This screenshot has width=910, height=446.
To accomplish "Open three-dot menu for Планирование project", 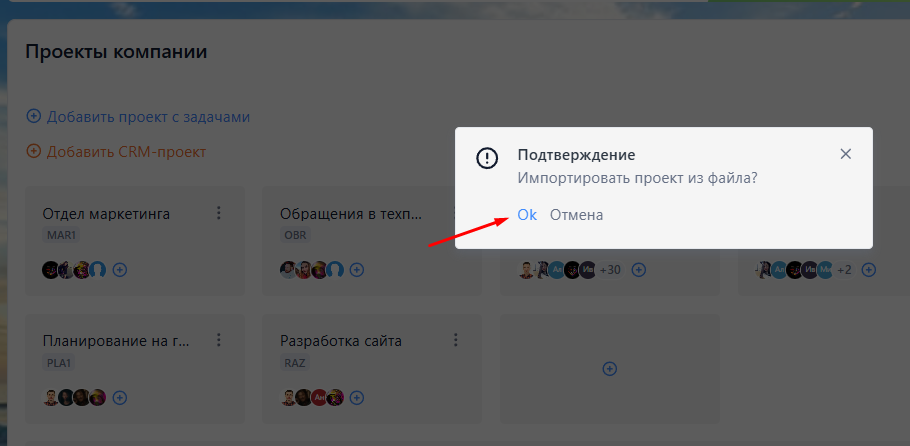I will [x=219, y=341].
